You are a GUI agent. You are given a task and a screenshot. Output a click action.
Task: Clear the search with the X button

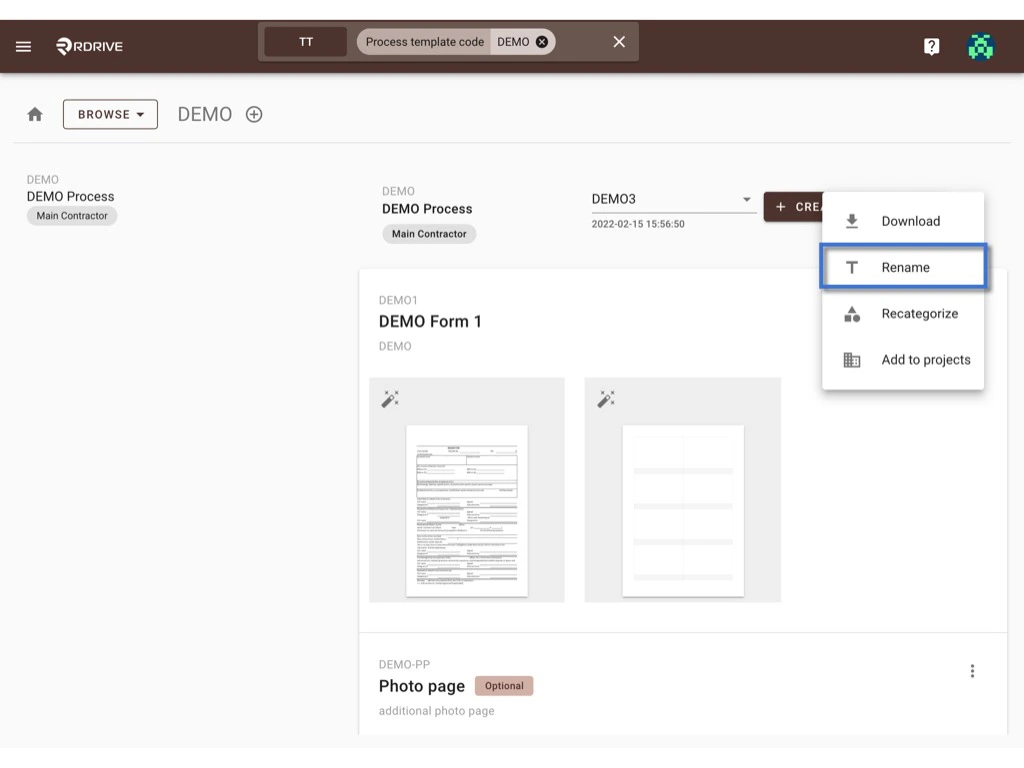pos(618,41)
